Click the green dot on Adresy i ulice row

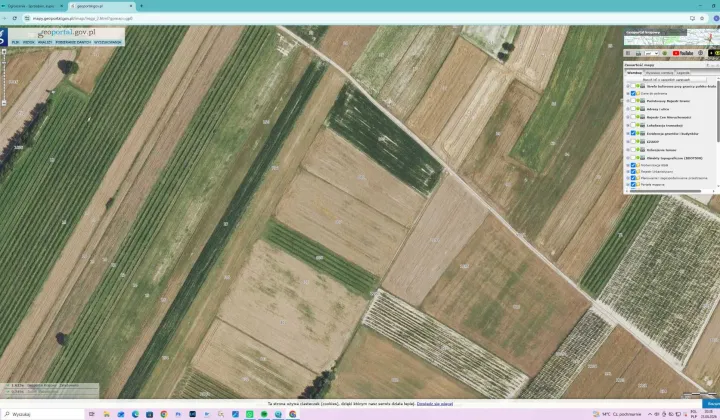(638, 109)
